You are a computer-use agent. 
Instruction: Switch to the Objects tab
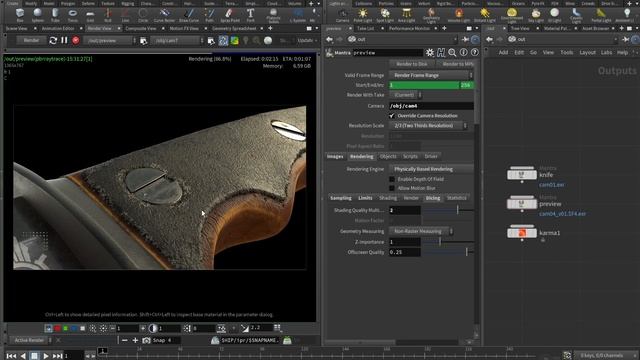tap(388, 156)
